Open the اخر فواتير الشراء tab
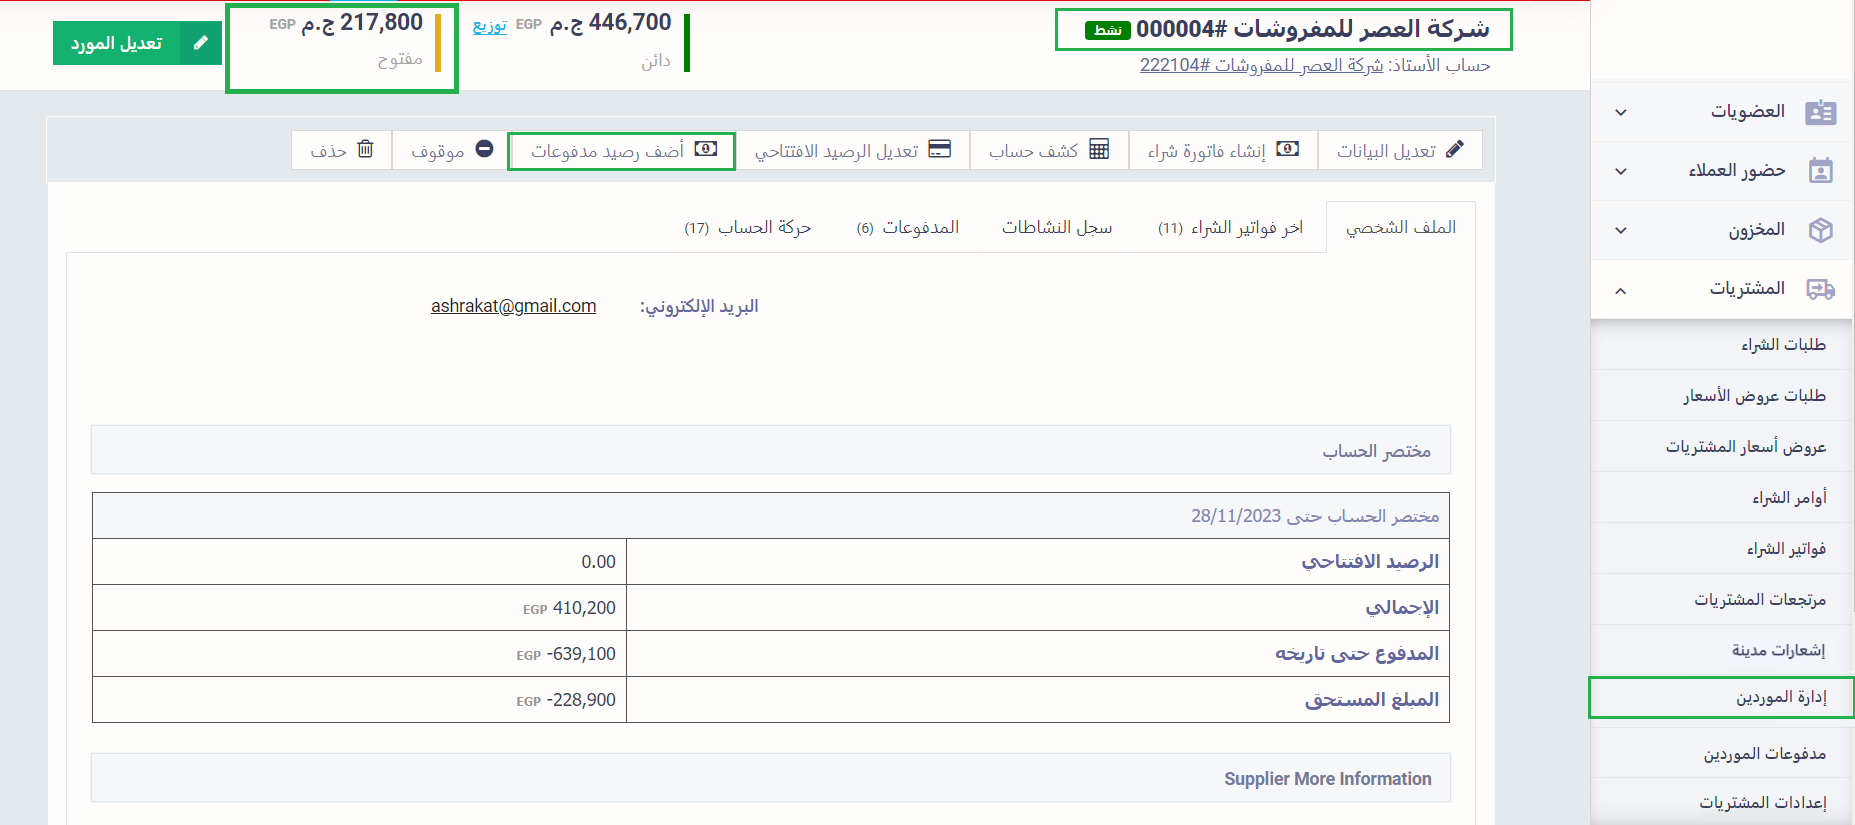This screenshot has height=825, width=1855. pos(1230,228)
